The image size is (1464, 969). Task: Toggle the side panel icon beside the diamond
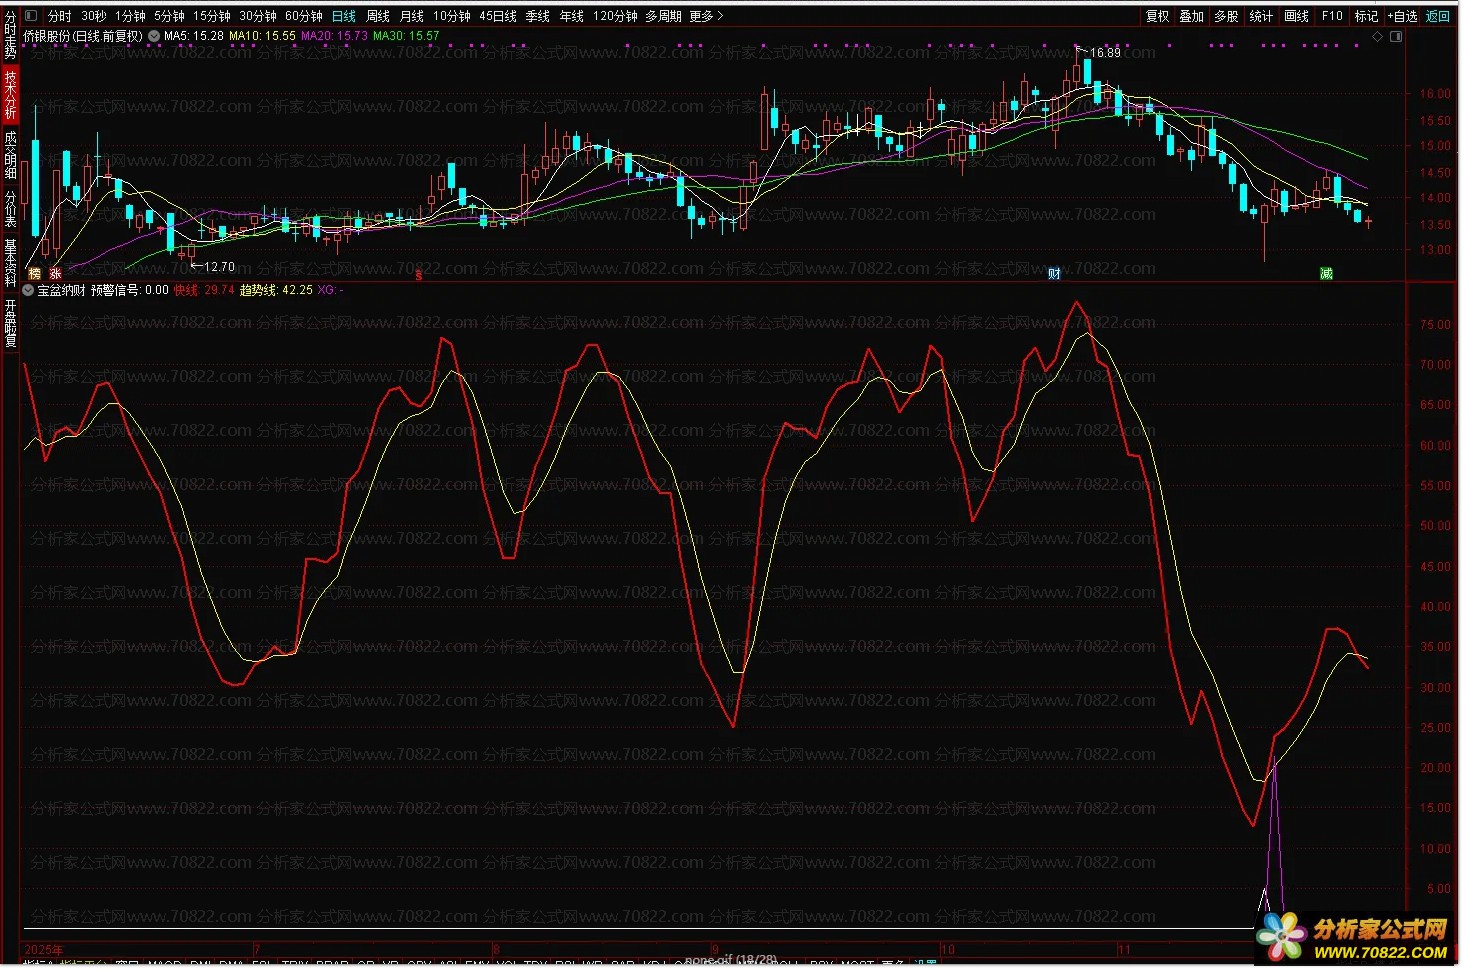point(1396,36)
